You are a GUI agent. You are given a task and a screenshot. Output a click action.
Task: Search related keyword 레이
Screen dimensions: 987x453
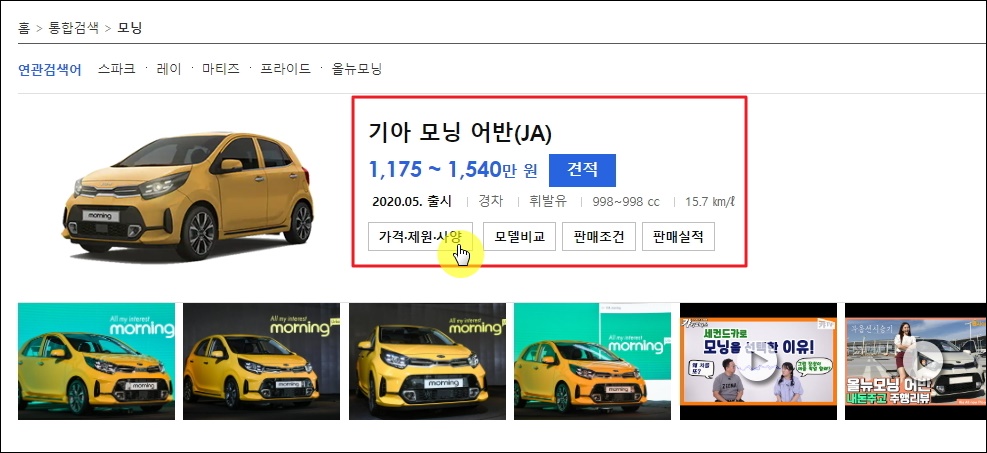tap(169, 69)
